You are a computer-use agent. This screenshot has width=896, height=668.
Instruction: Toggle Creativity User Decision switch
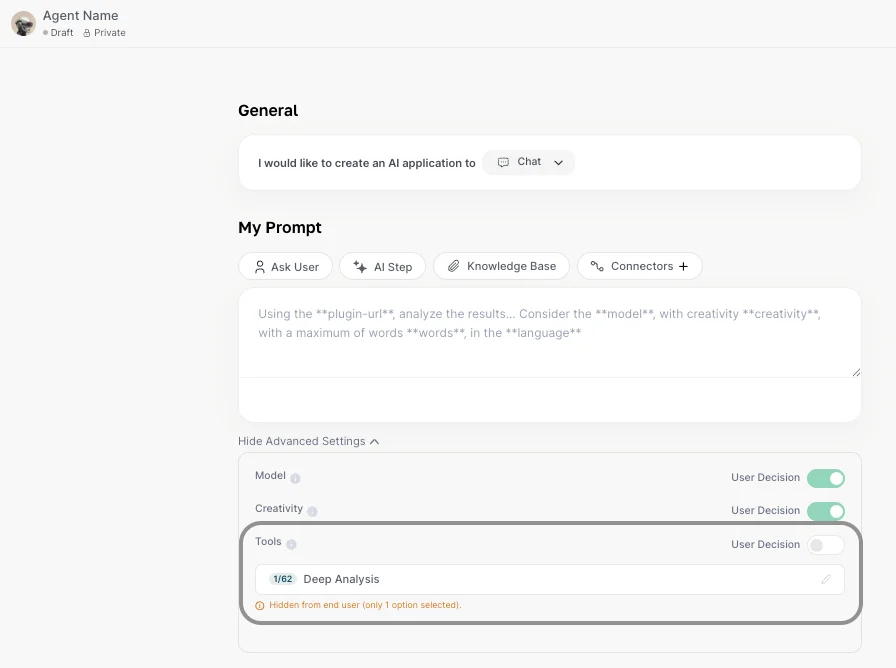[826, 511]
